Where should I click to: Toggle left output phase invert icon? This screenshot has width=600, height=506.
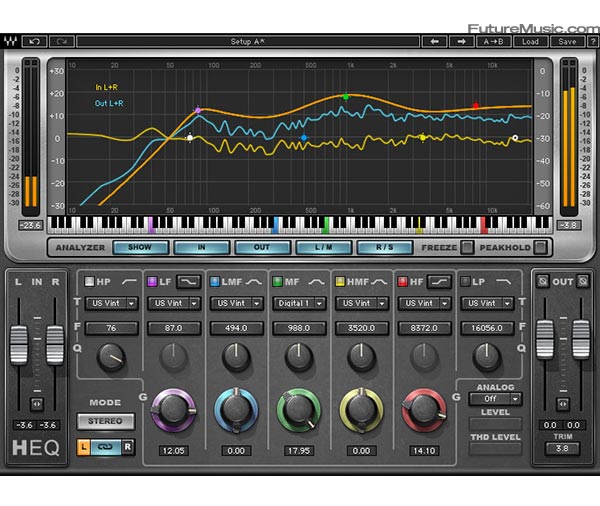click(543, 282)
